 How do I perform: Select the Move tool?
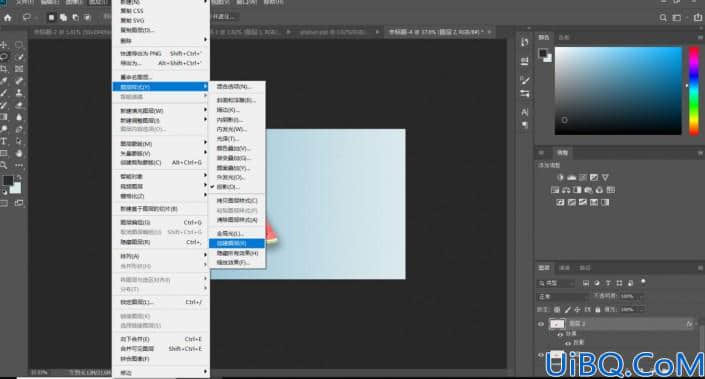pyautogui.click(x=4, y=45)
